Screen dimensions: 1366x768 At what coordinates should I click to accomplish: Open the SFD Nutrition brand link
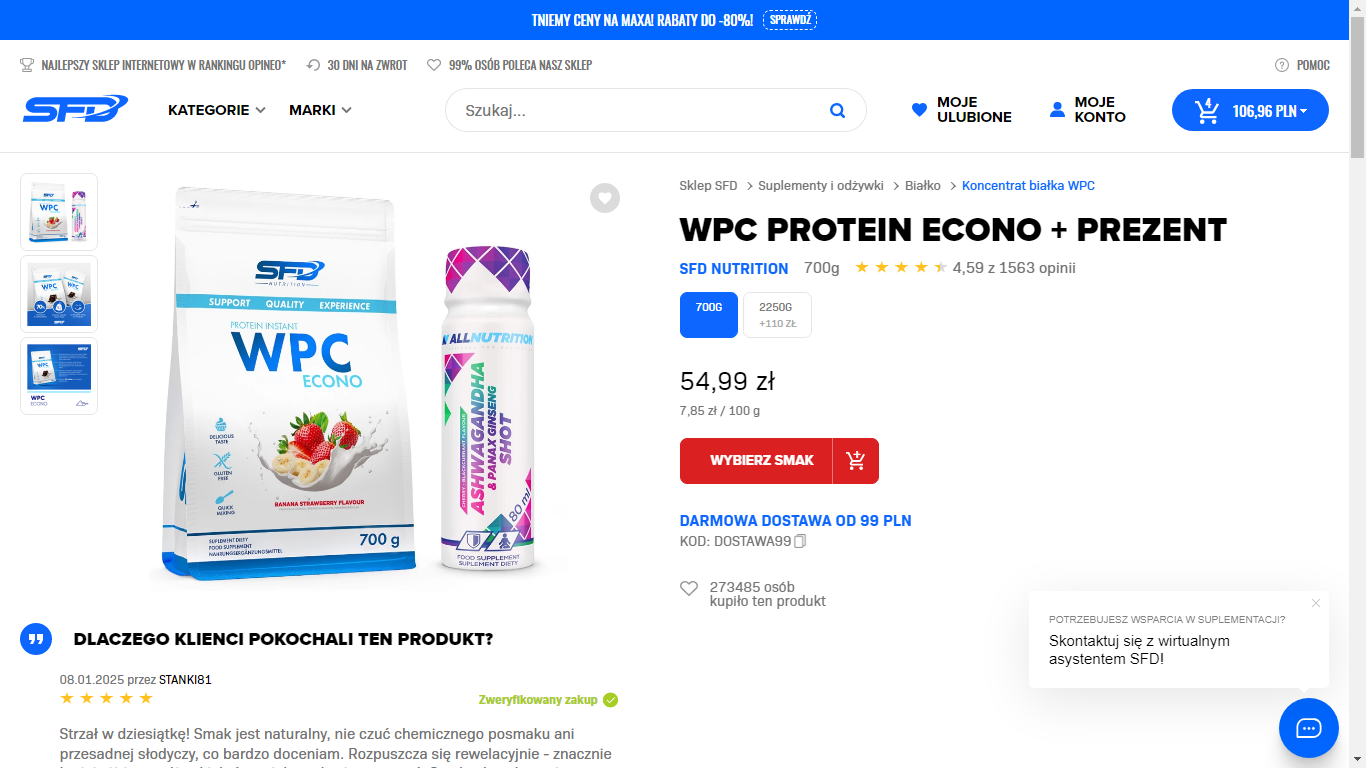(x=733, y=268)
